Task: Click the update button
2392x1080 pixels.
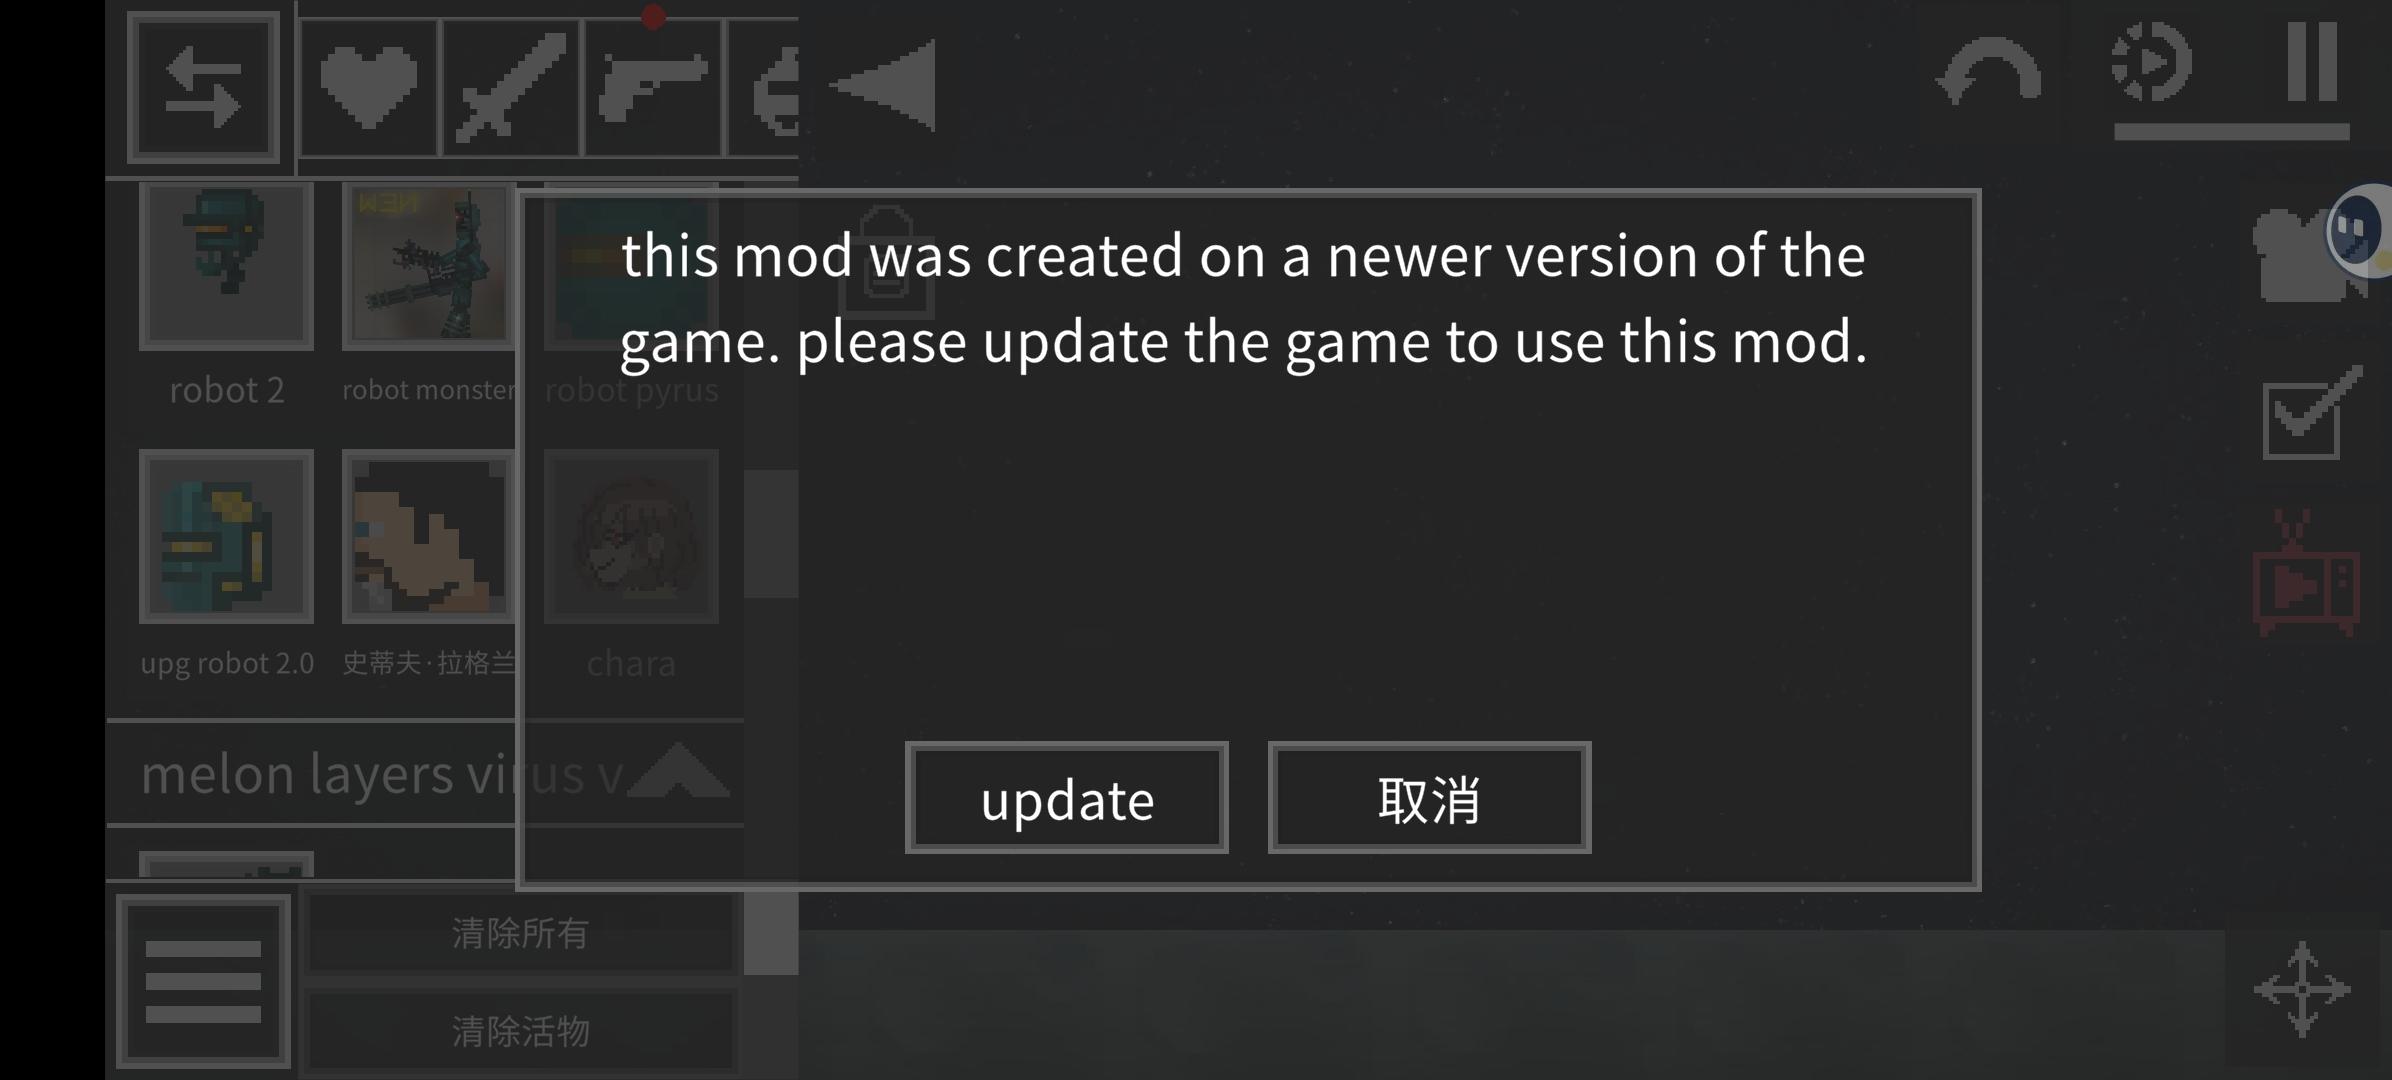Action: pos(1067,798)
